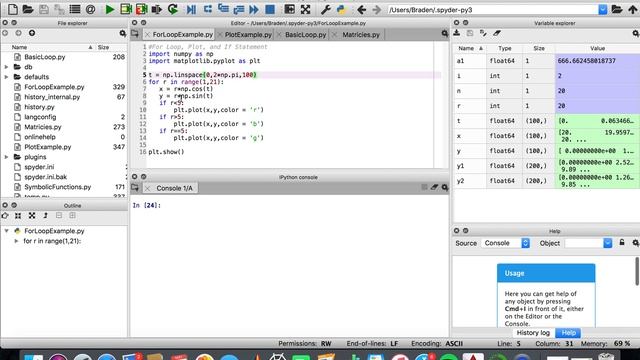Run the current cell
Image resolution: width=640 pixels, height=360 pixels.
click(126, 9)
